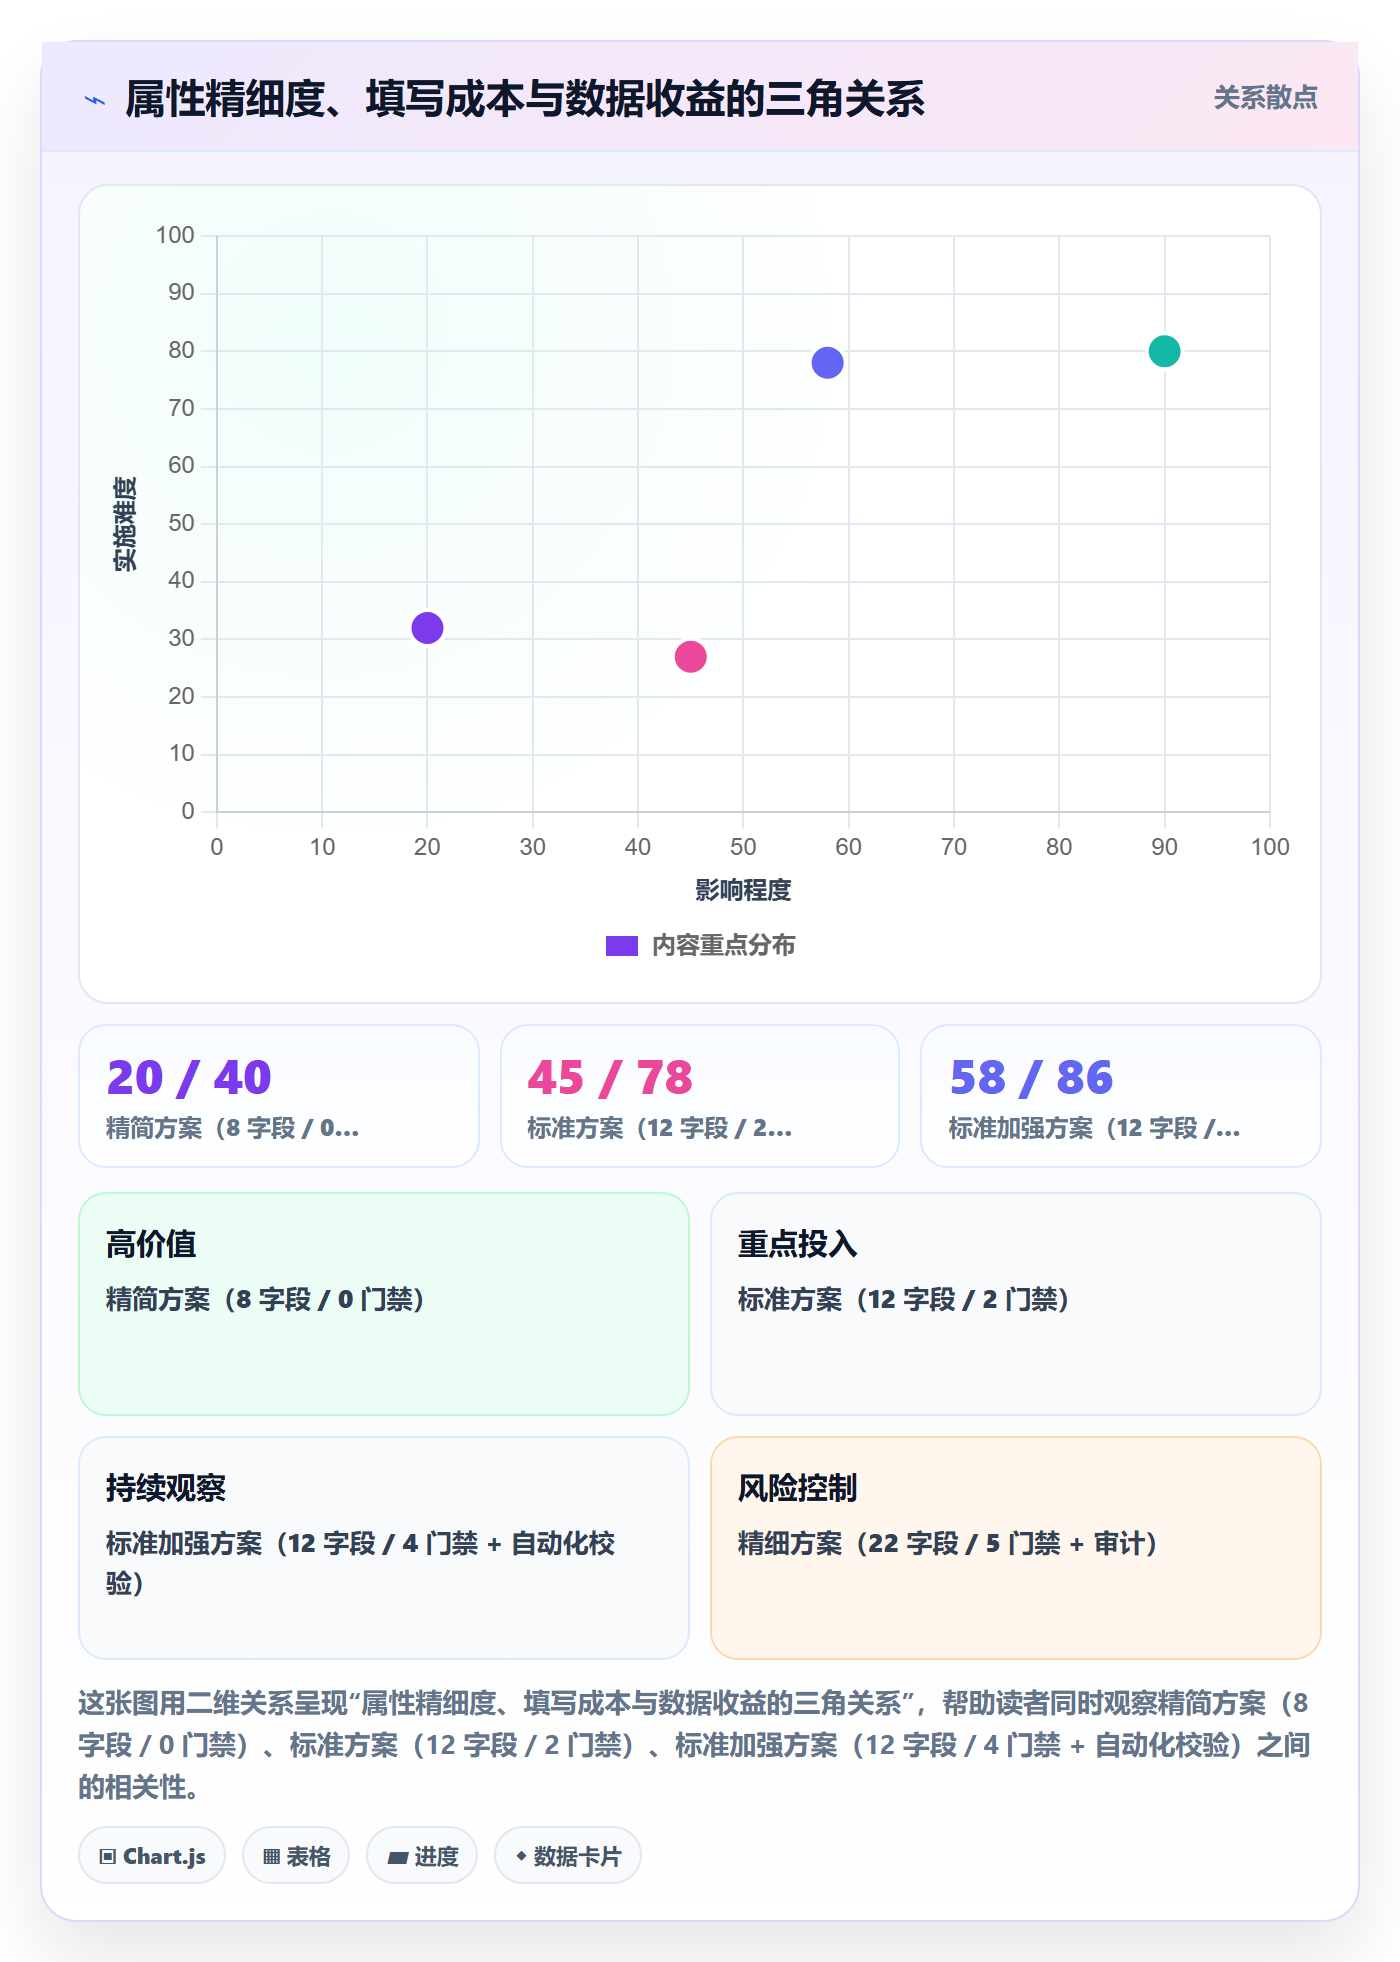Toggle the 内容重点分布 legend label
This screenshot has width=1400, height=1962.
coord(723,946)
